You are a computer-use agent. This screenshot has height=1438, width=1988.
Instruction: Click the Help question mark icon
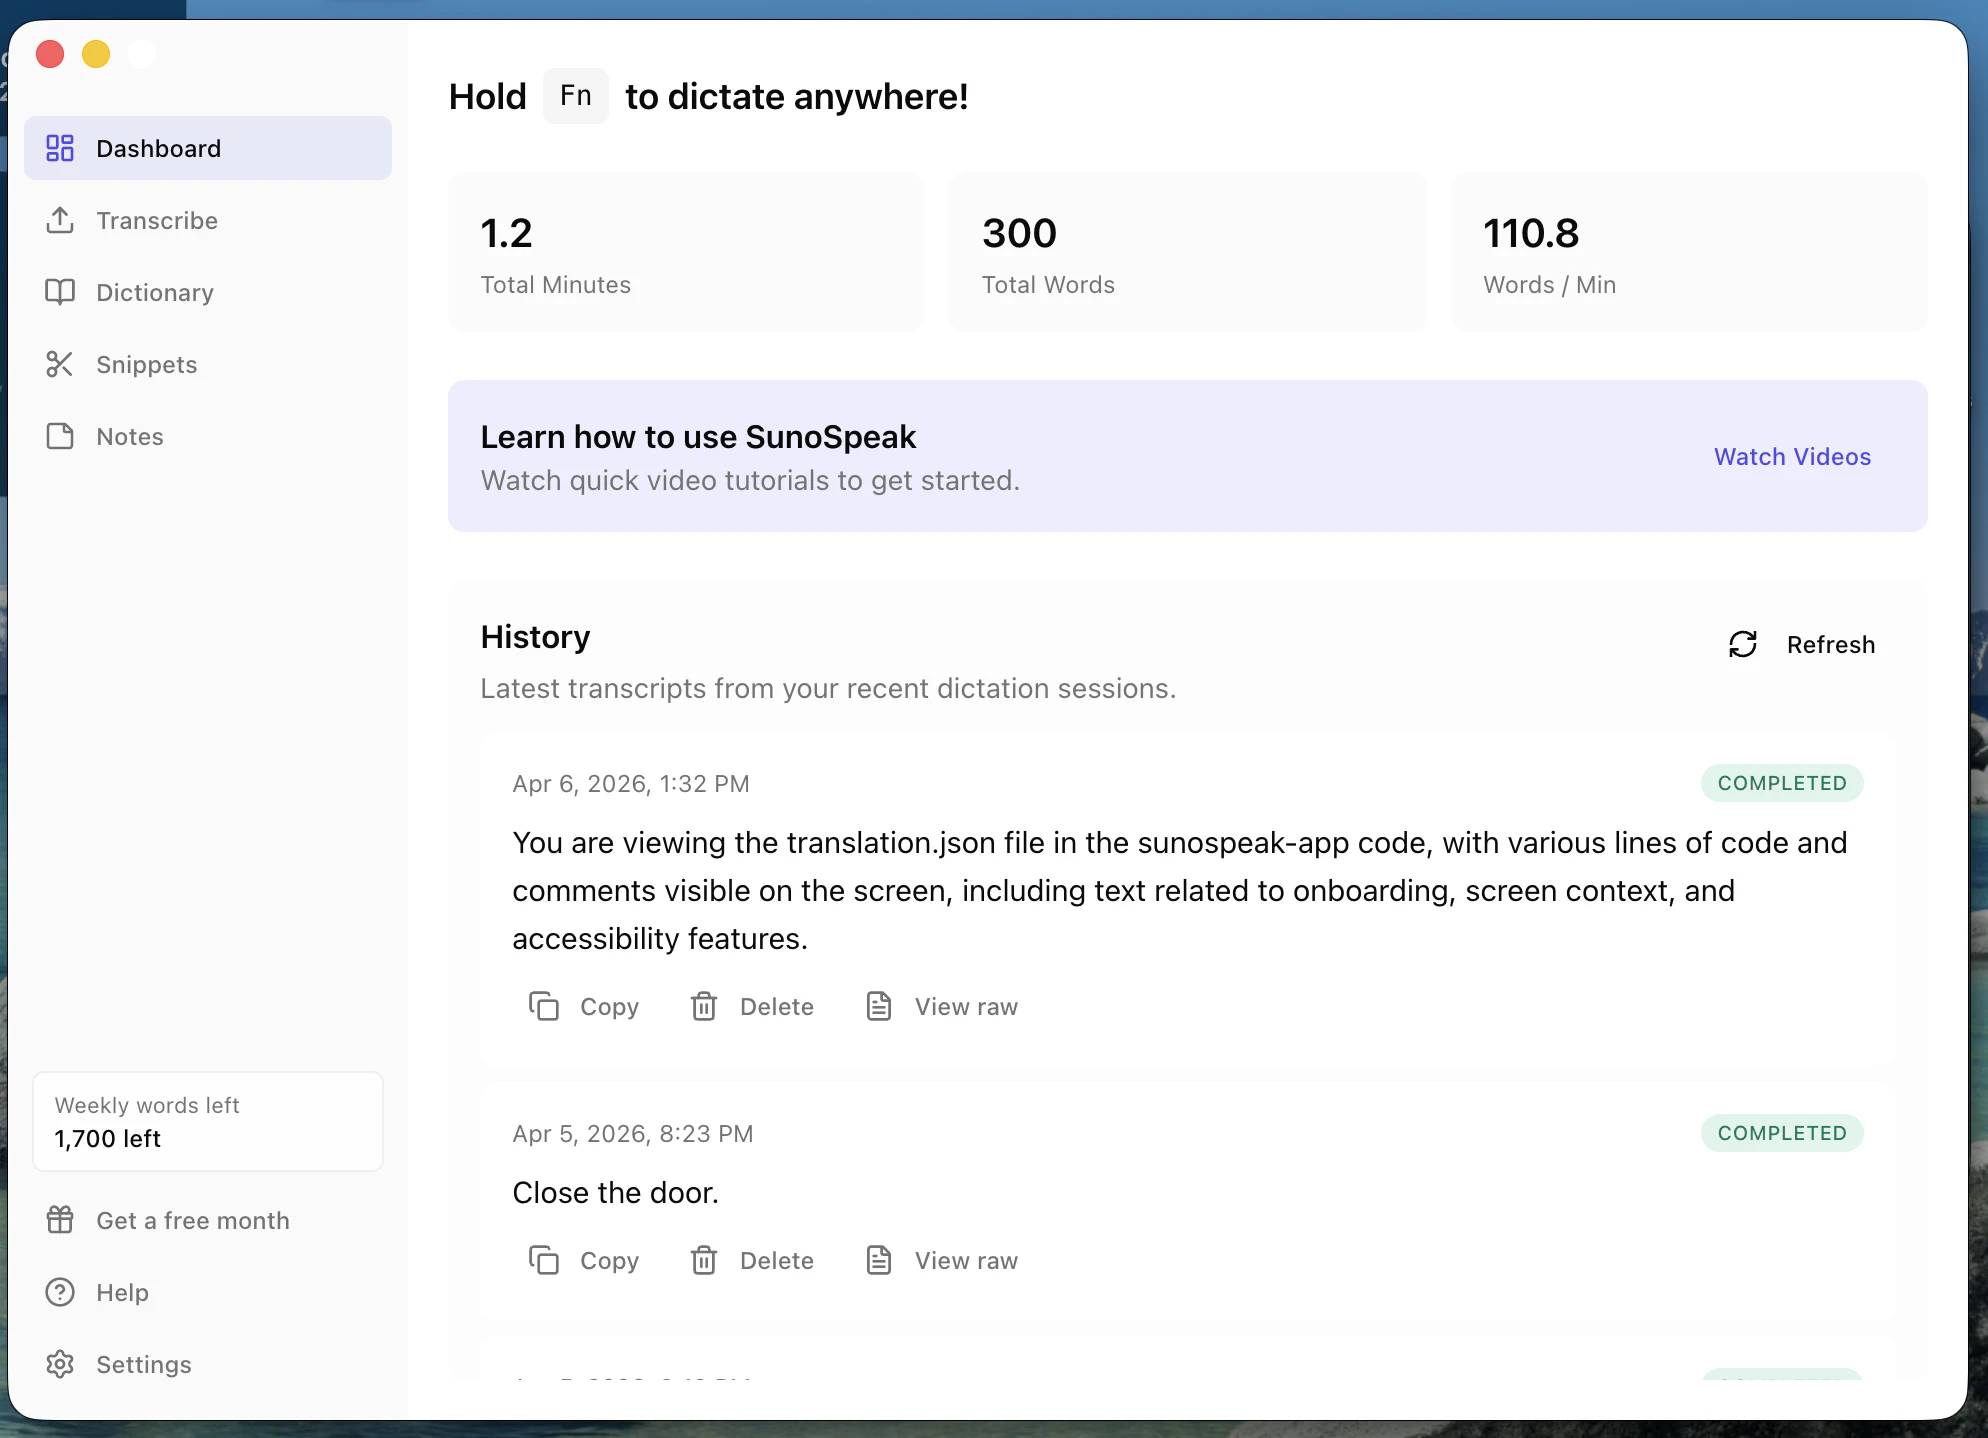(x=60, y=1292)
